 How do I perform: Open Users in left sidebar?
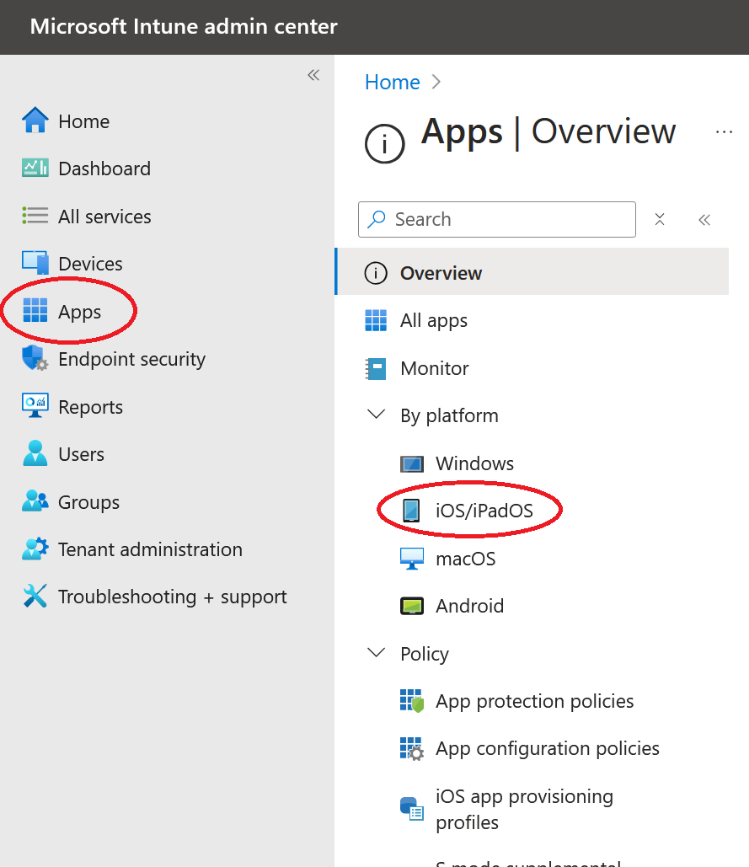[81, 454]
